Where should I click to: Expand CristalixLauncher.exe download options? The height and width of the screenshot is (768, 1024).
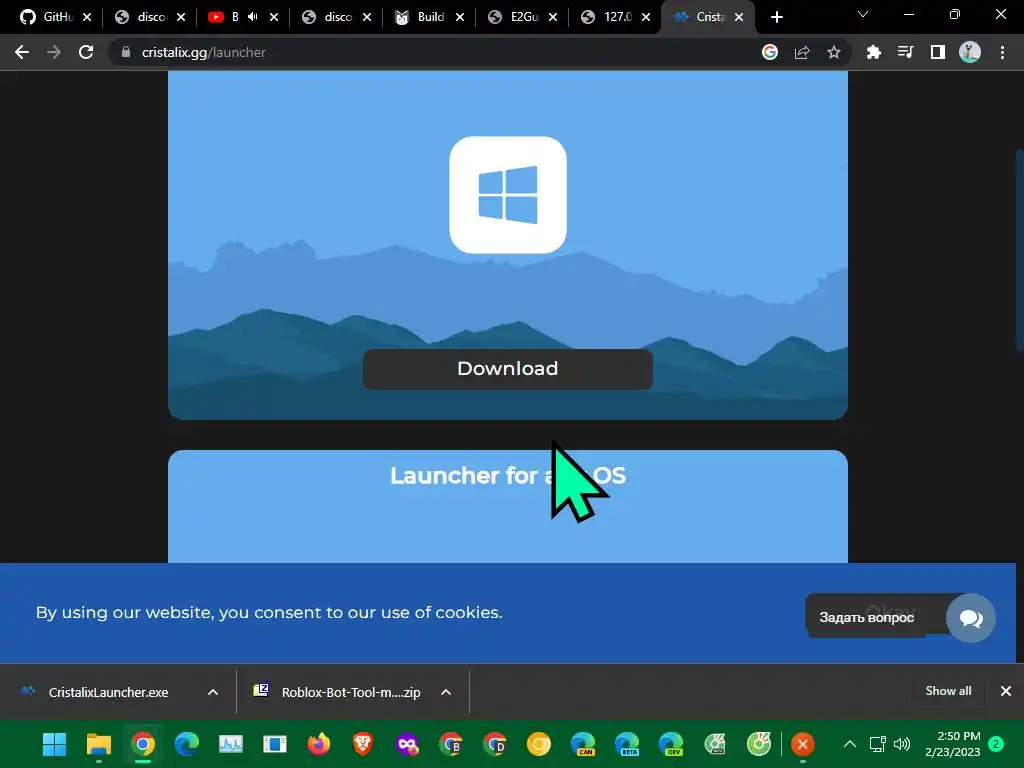[213, 692]
